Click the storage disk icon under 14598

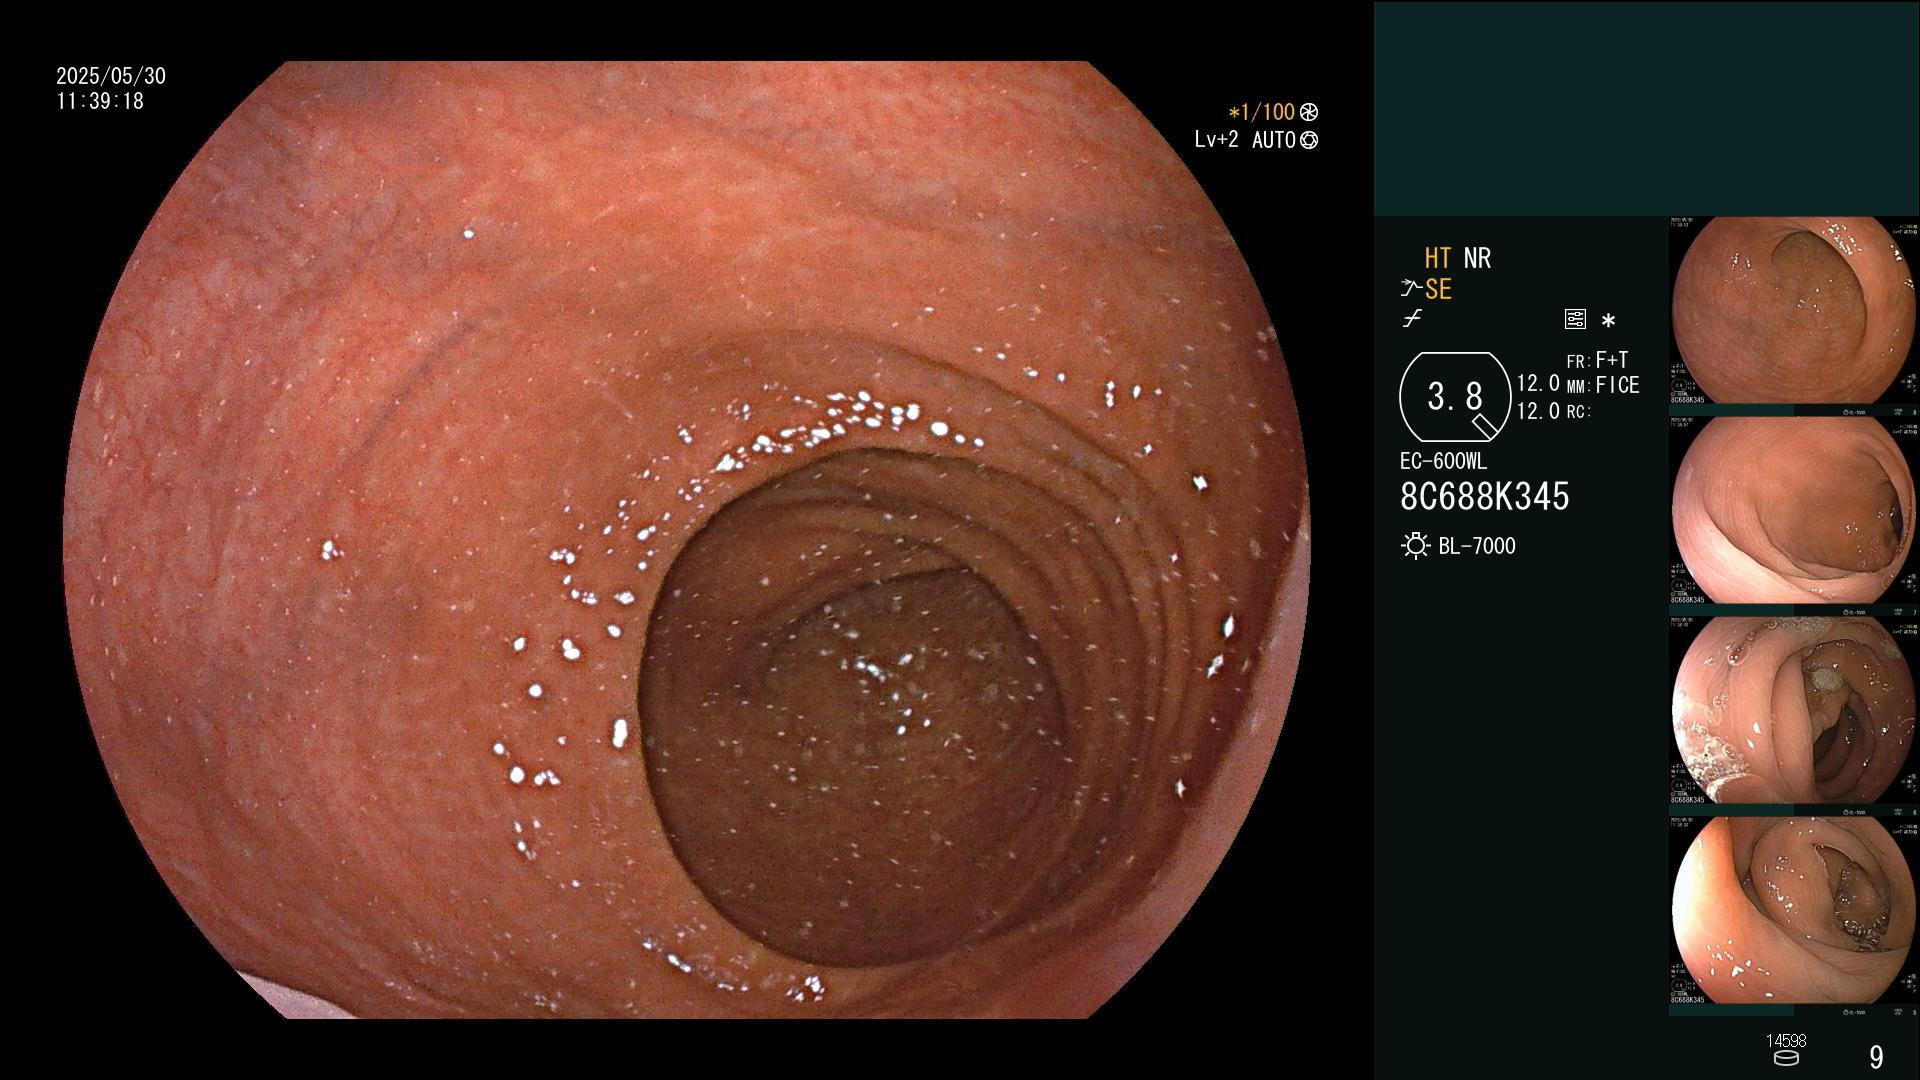1786,1058
